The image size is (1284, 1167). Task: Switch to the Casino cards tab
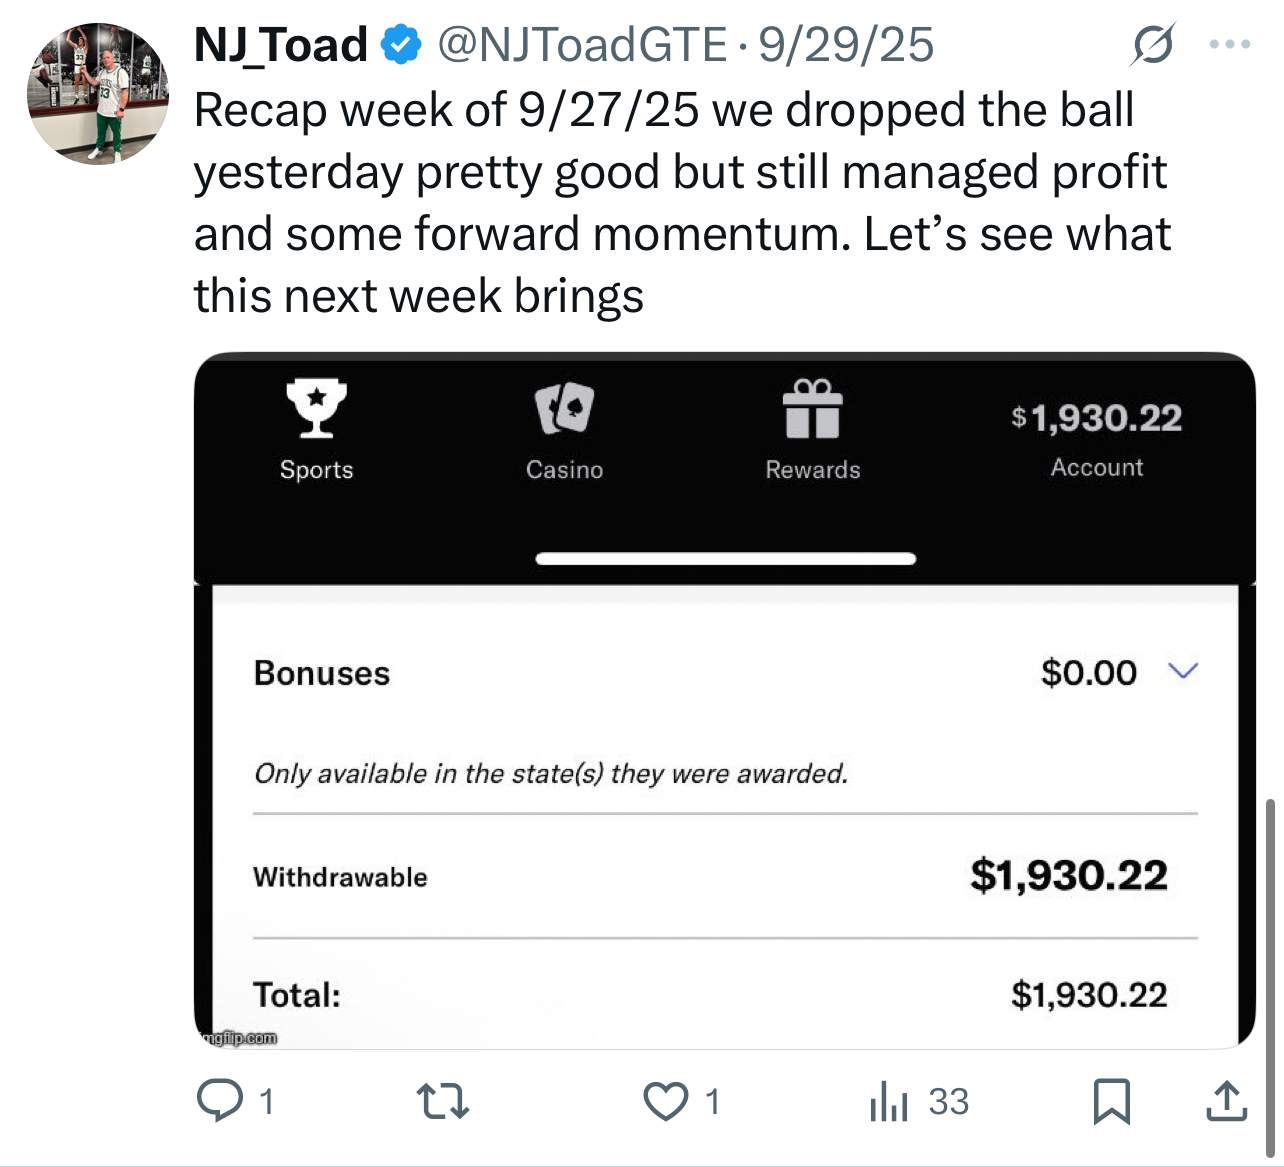(564, 428)
